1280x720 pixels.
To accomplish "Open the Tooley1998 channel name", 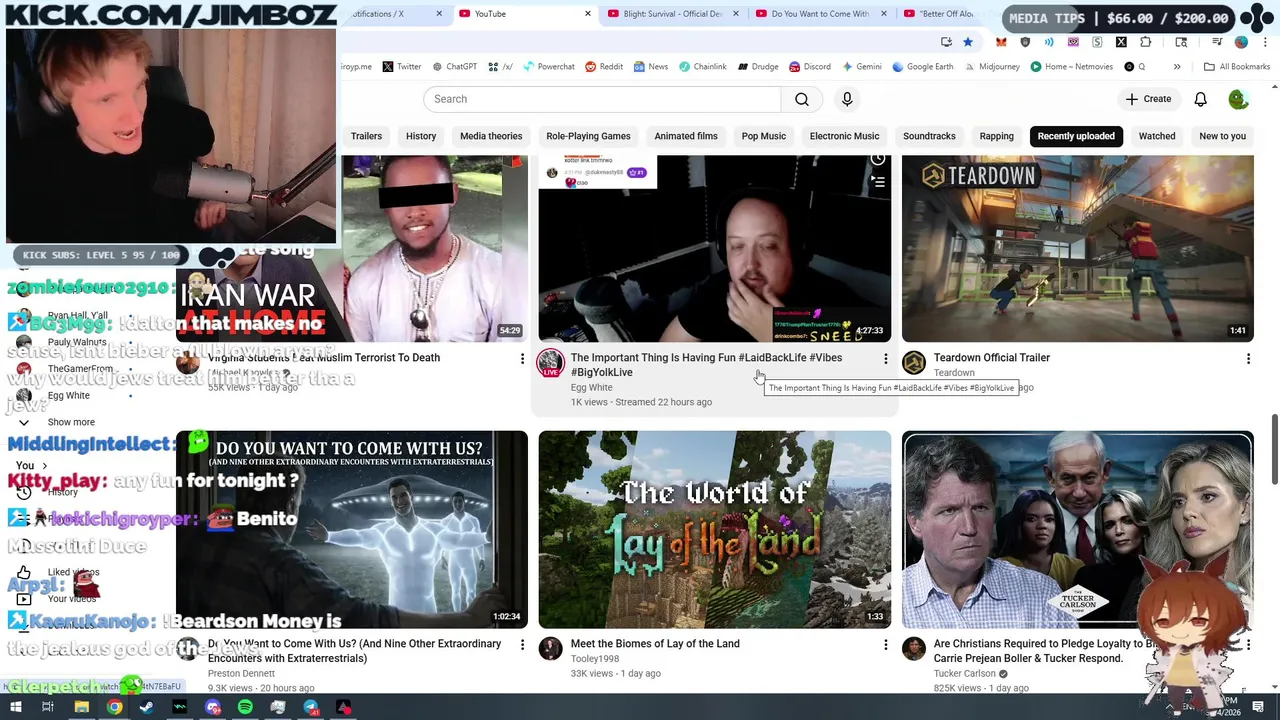I will point(595,658).
